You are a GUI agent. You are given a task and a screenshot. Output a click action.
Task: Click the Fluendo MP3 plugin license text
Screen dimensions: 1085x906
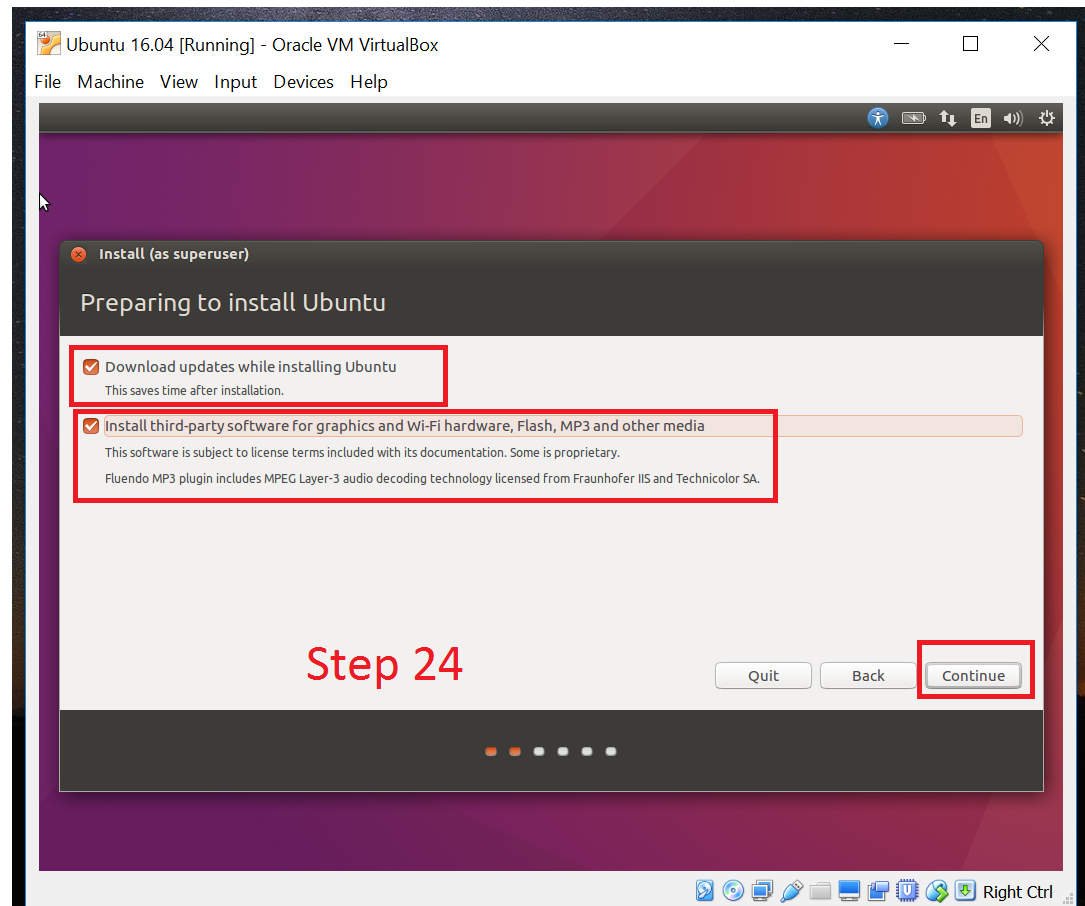coord(432,478)
